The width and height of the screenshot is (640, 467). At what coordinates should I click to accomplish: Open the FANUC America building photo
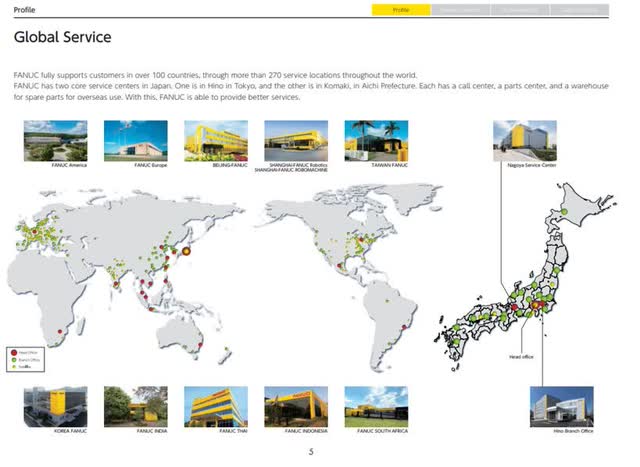[56, 141]
